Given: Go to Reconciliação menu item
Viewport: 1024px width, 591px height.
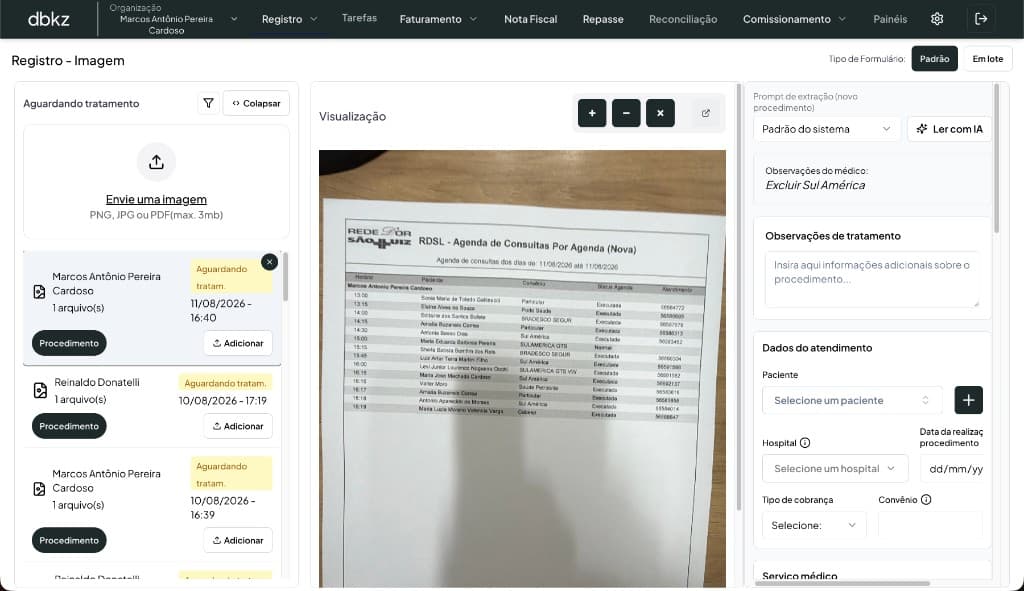Looking at the screenshot, I should pos(682,19).
